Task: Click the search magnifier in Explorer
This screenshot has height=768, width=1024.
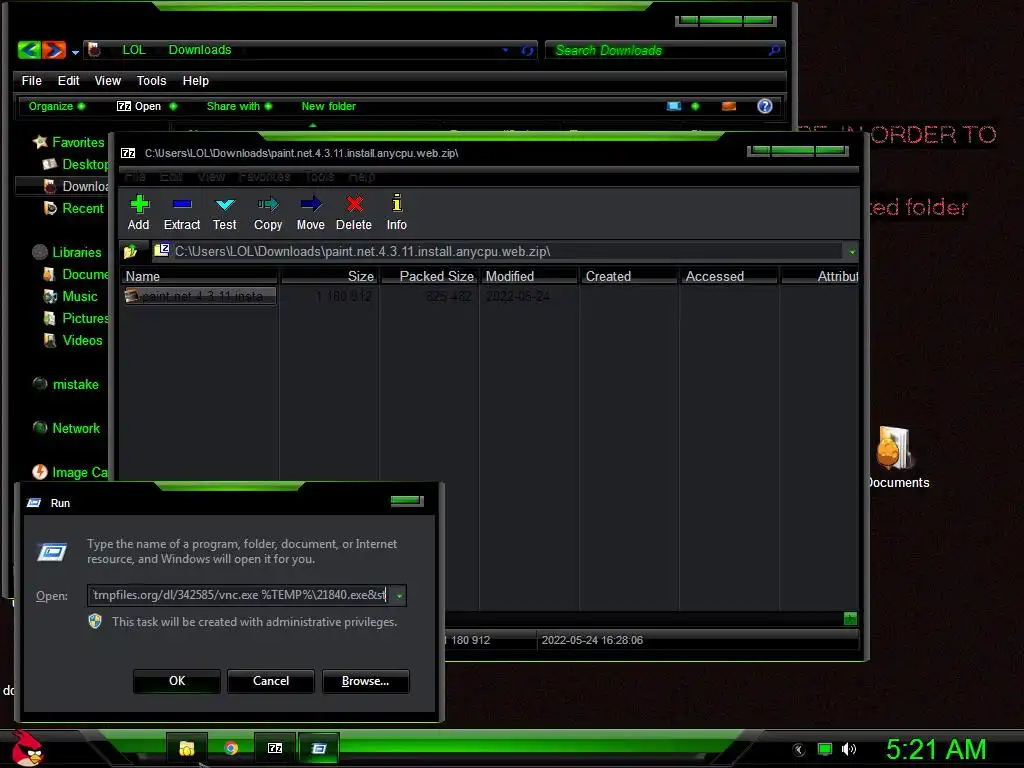Action: point(774,50)
